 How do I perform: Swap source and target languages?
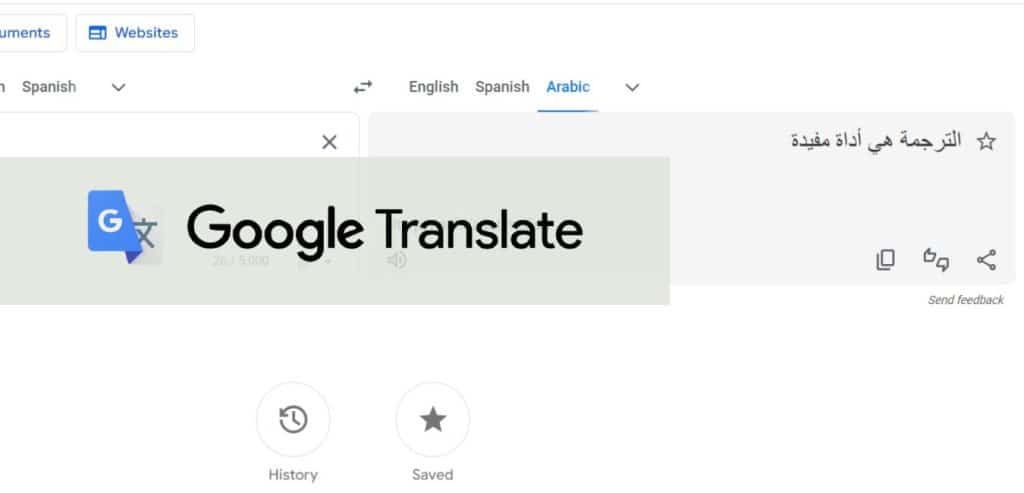coord(362,87)
